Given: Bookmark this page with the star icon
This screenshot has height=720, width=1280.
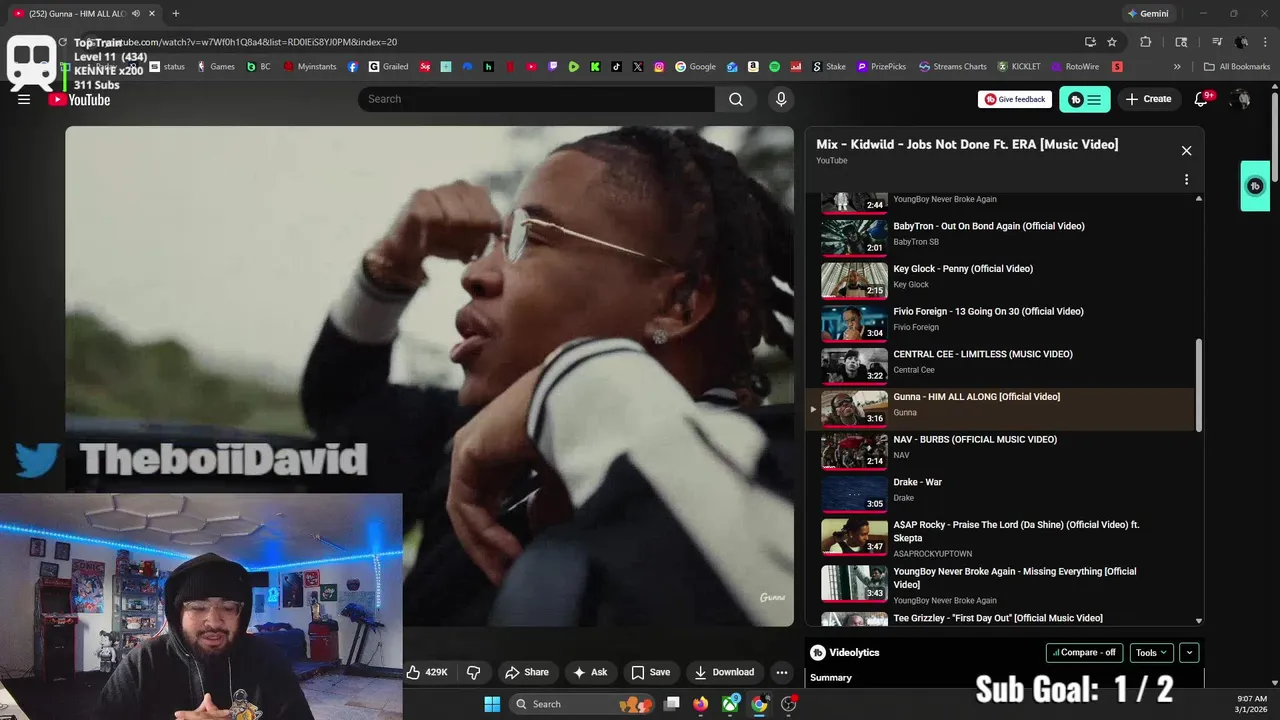Looking at the screenshot, I should (1111, 42).
